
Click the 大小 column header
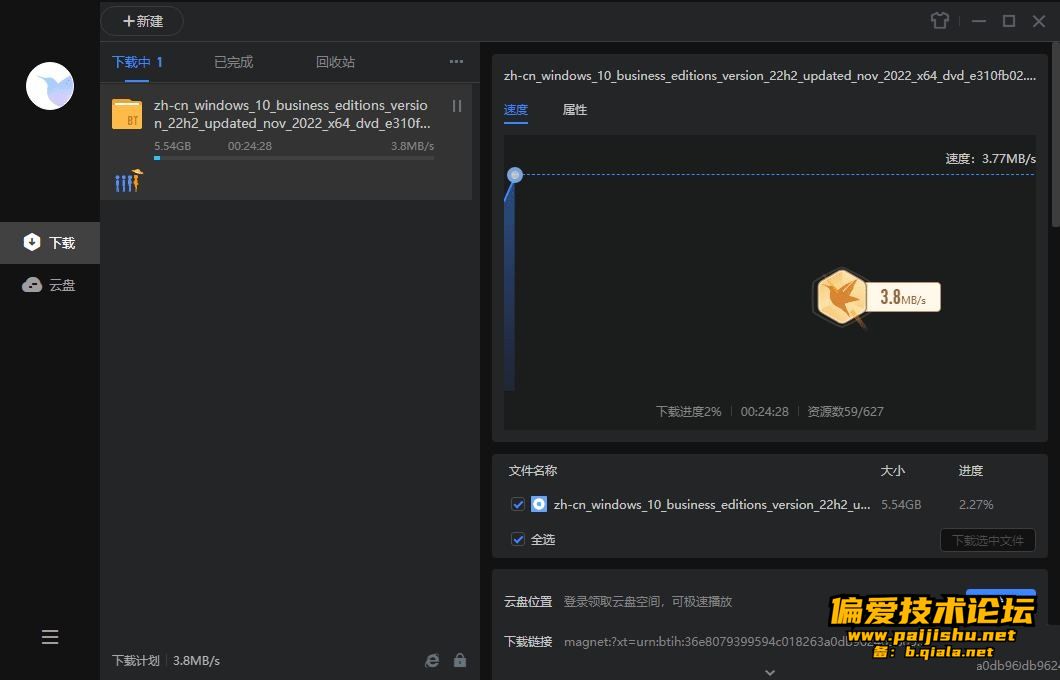[x=892, y=470]
